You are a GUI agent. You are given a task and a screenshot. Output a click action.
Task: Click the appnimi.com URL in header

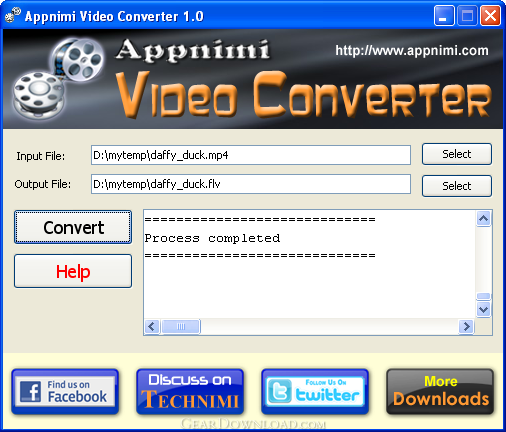412,51
